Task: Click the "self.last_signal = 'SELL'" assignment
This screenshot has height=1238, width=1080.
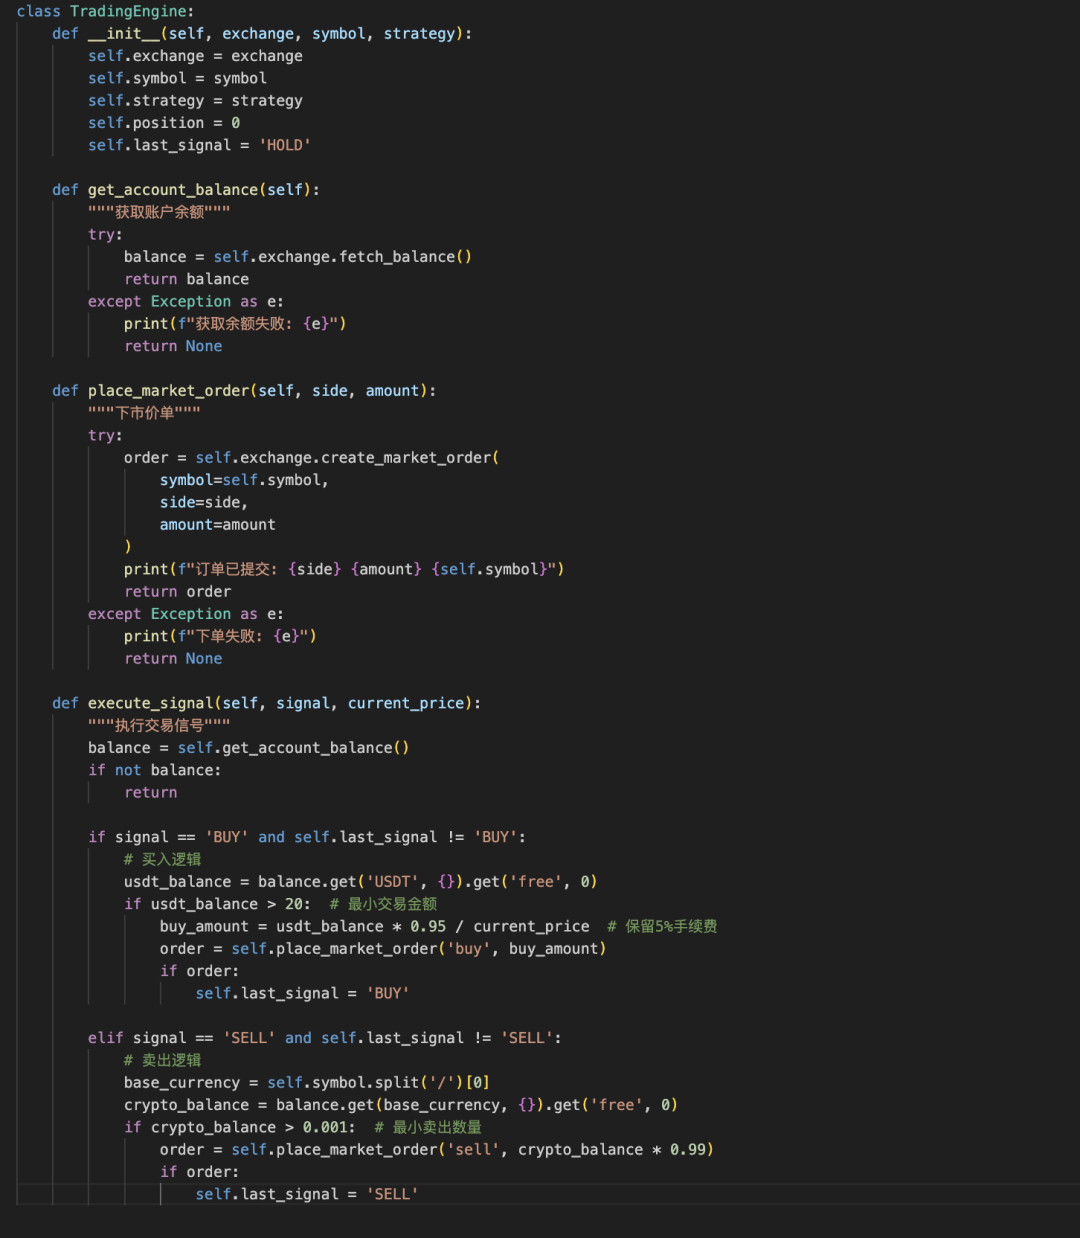Action: (307, 1195)
